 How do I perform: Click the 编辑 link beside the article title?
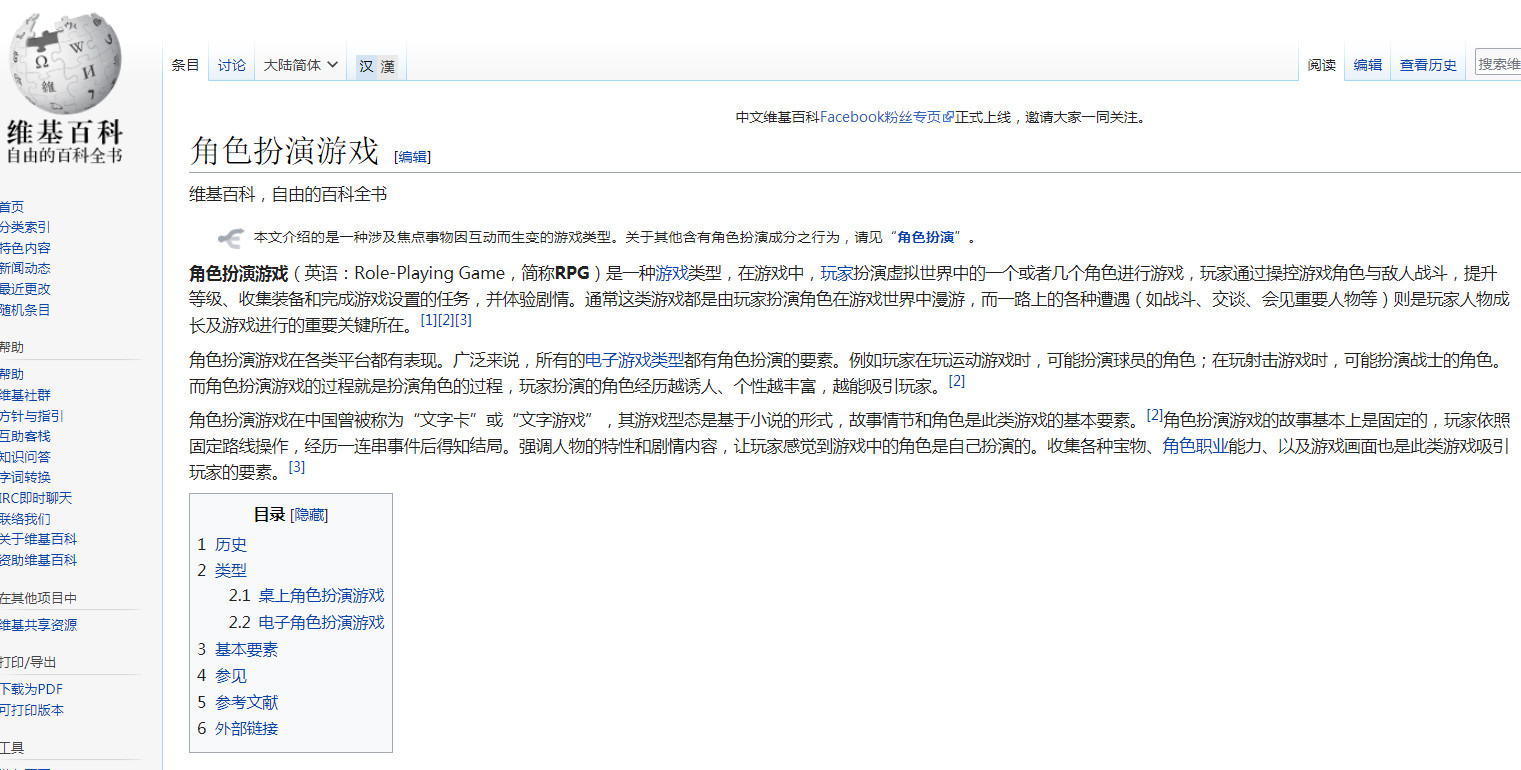(x=413, y=157)
